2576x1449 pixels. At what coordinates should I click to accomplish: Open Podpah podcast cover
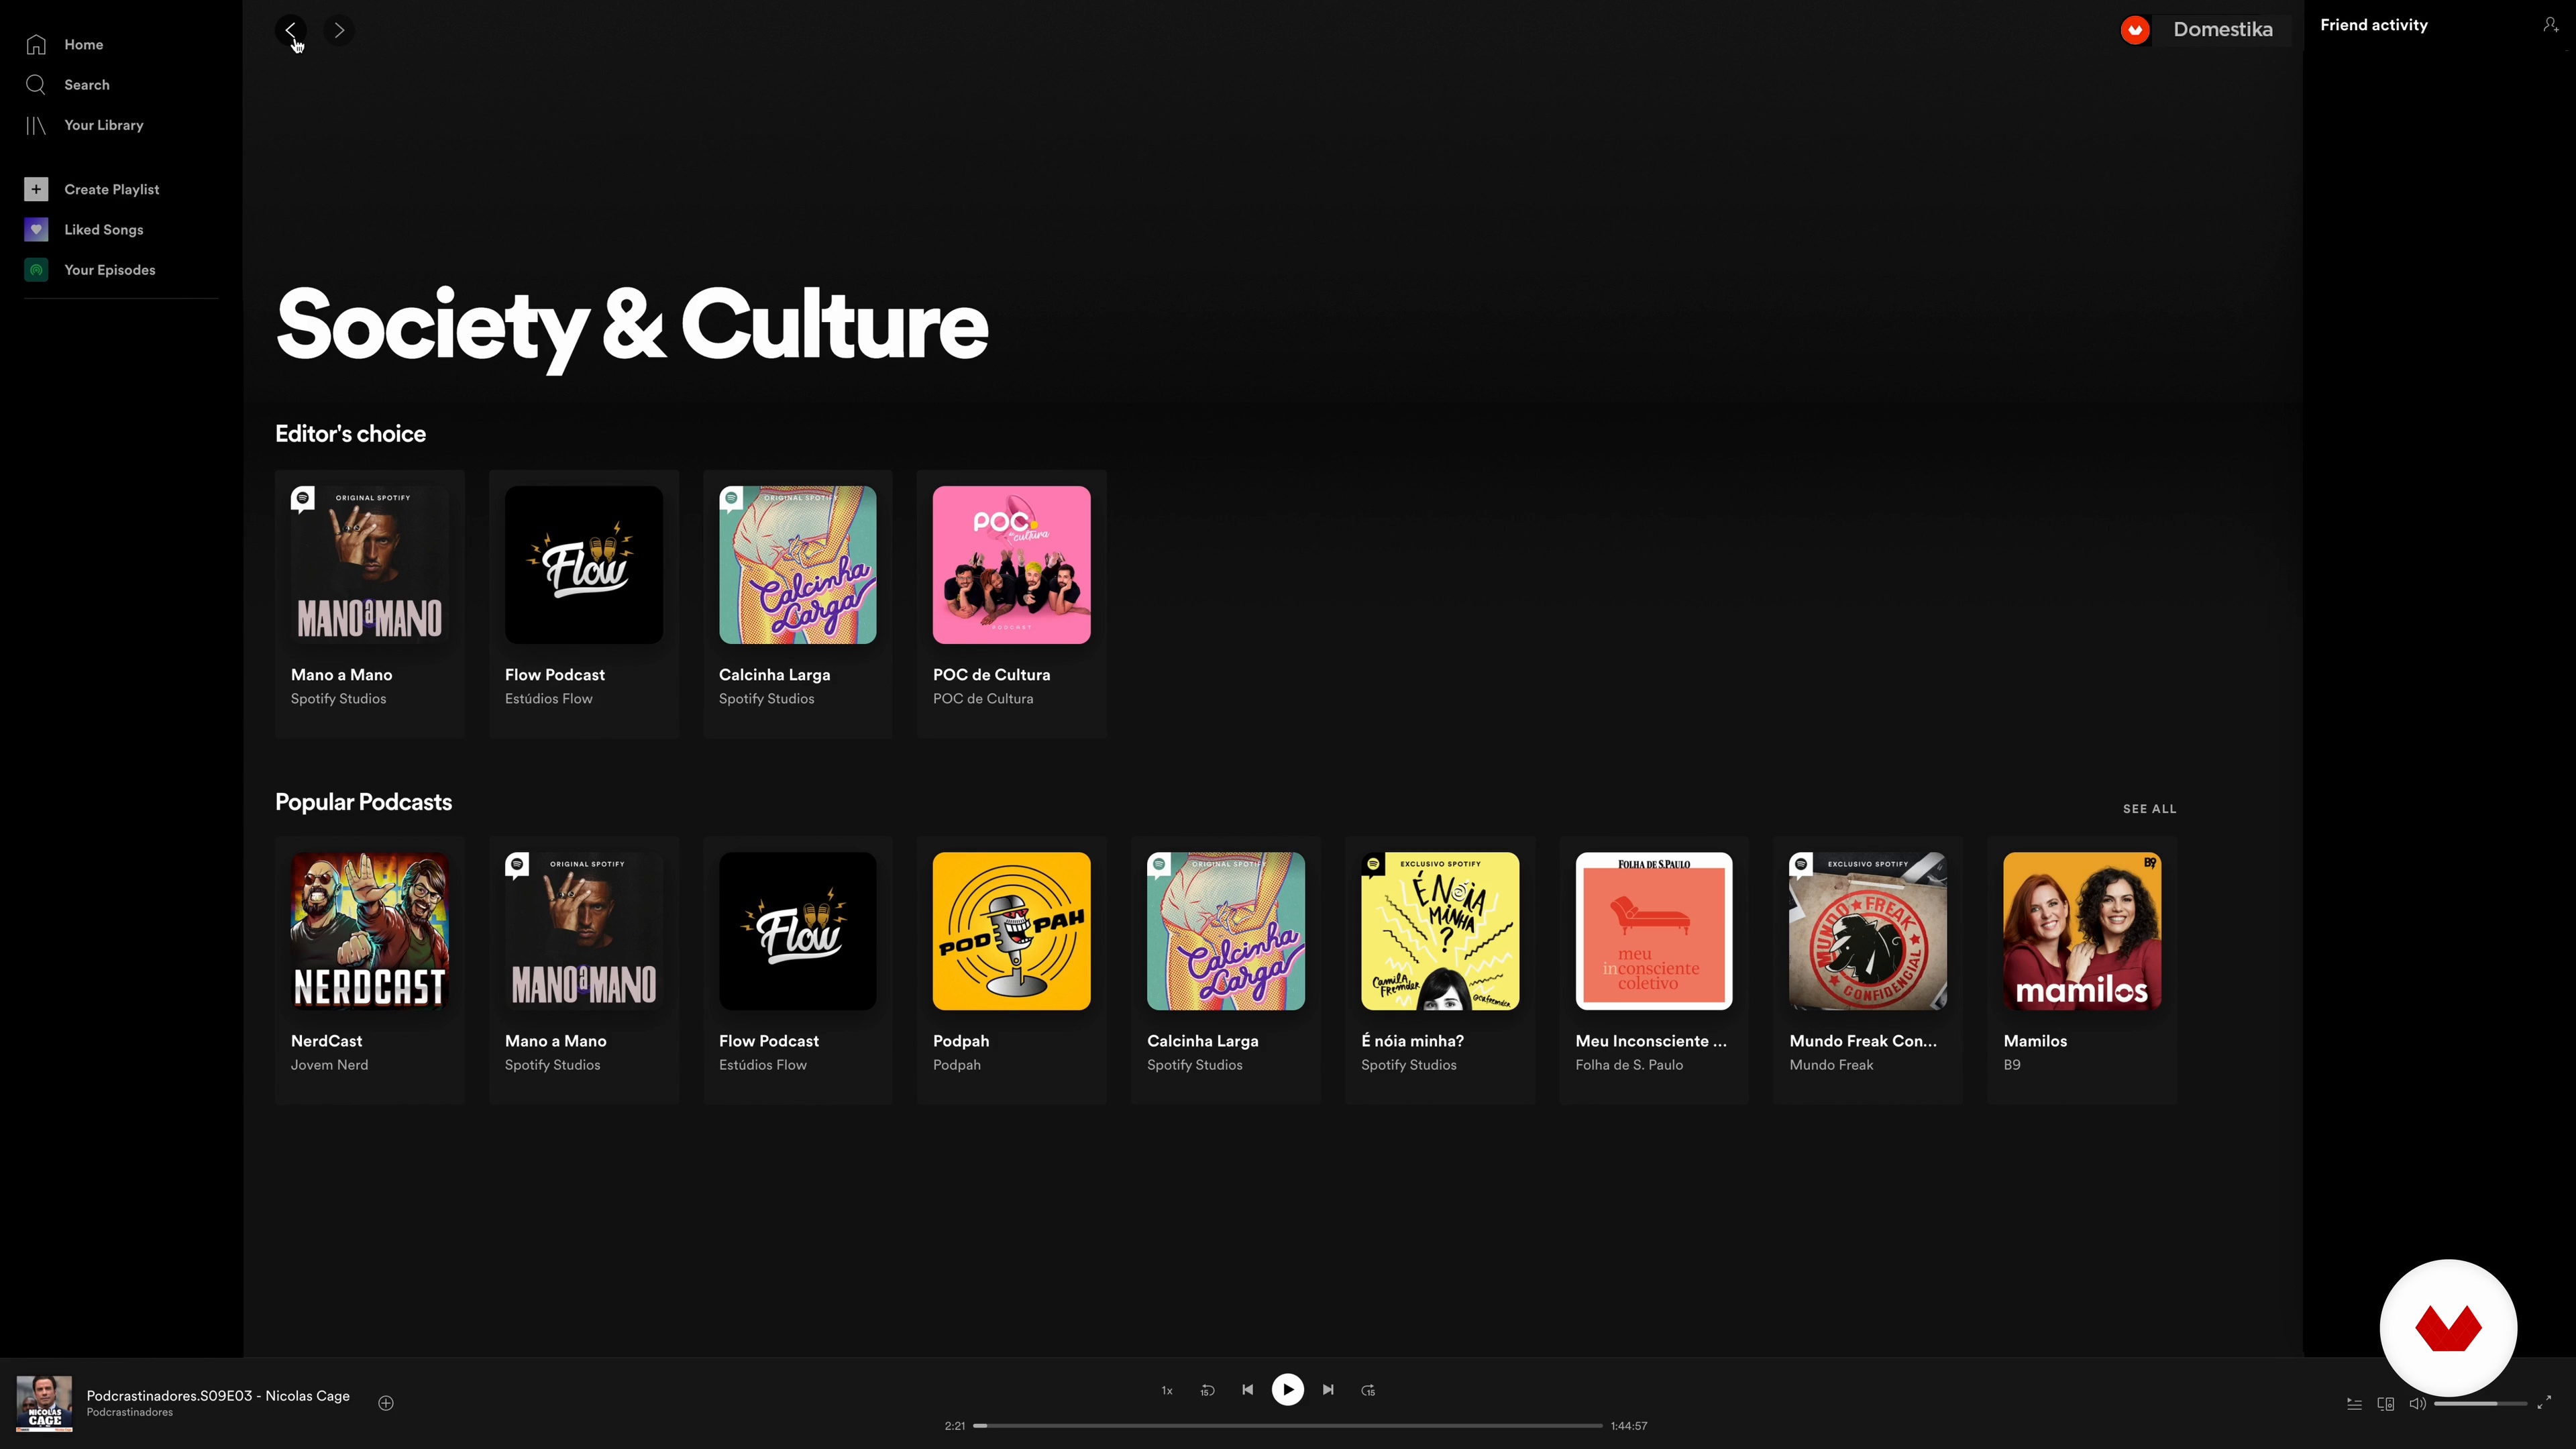point(1012,931)
